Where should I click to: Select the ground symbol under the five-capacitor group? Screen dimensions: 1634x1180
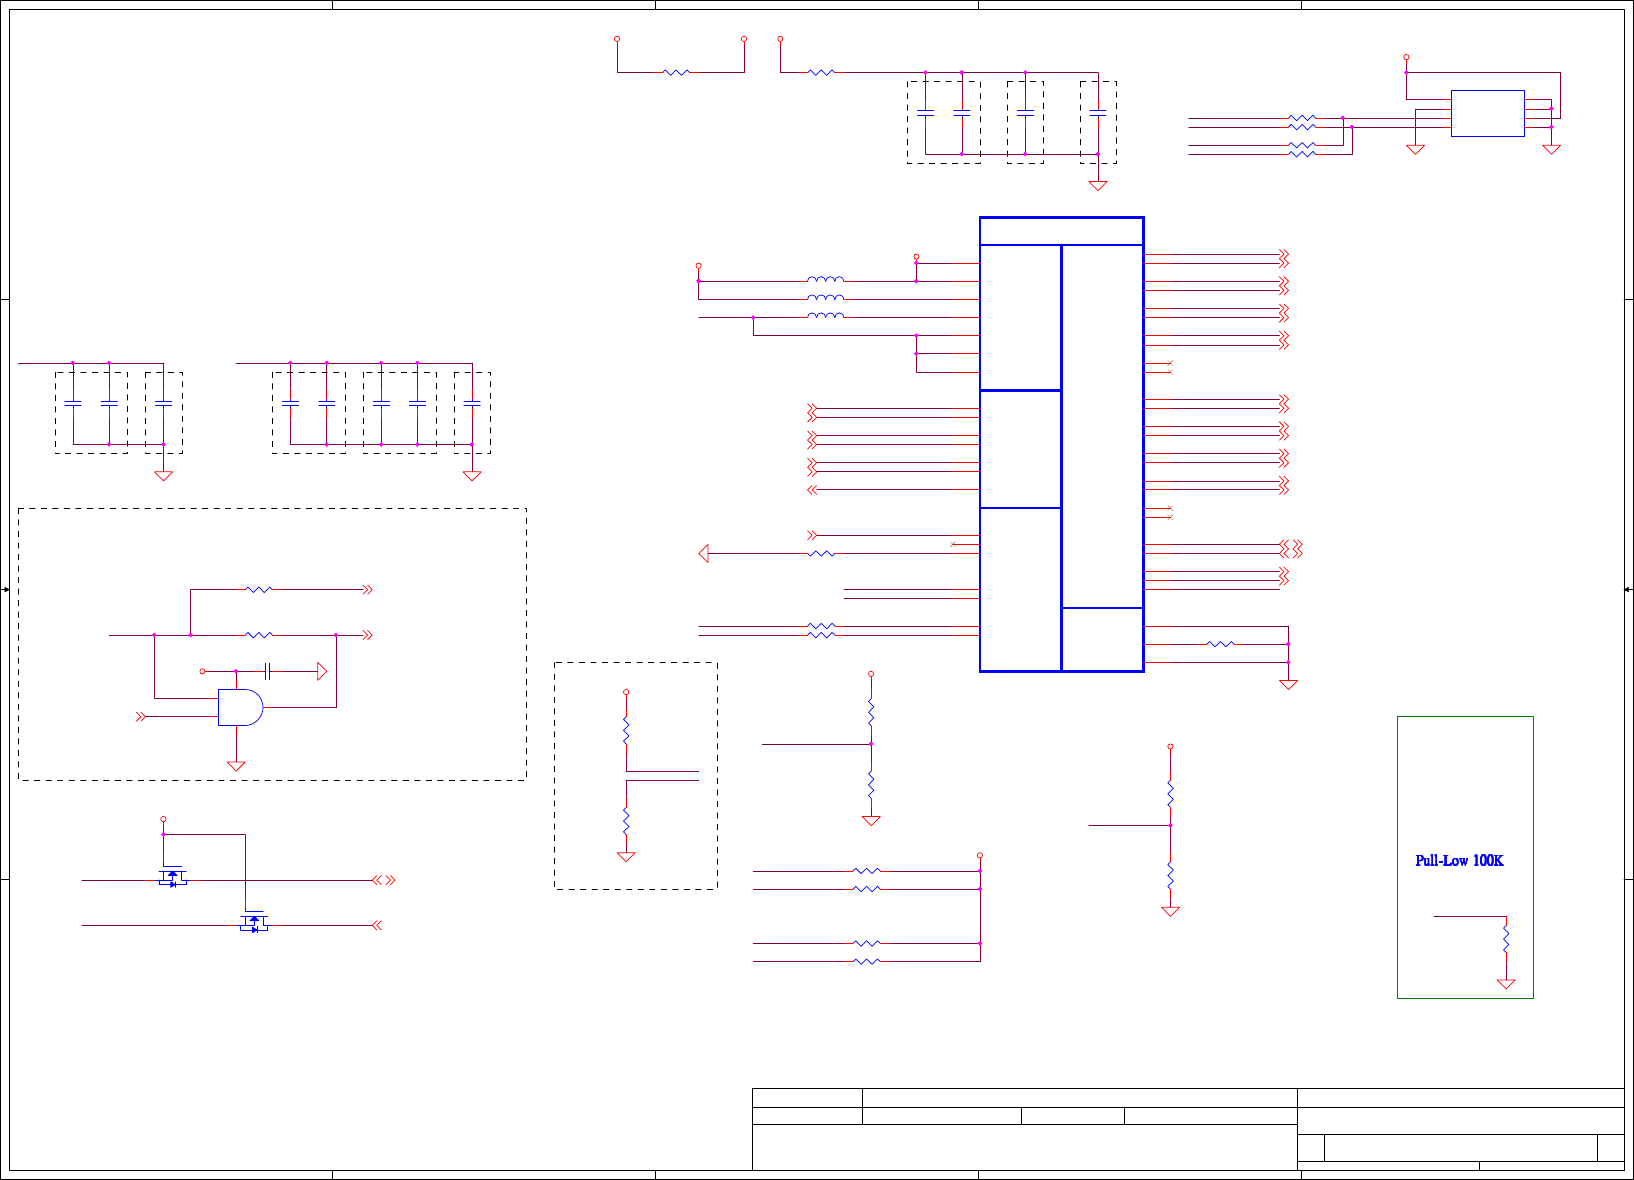coord(472,476)
